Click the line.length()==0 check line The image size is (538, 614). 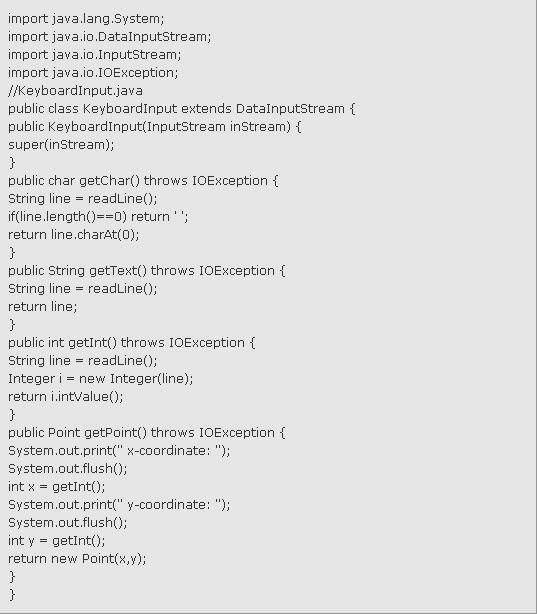(x=98, y=217)
